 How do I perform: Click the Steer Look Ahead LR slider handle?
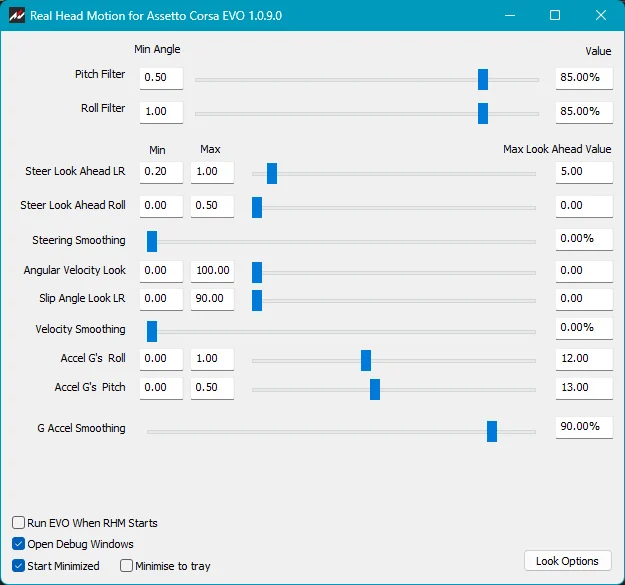(272, 173)
